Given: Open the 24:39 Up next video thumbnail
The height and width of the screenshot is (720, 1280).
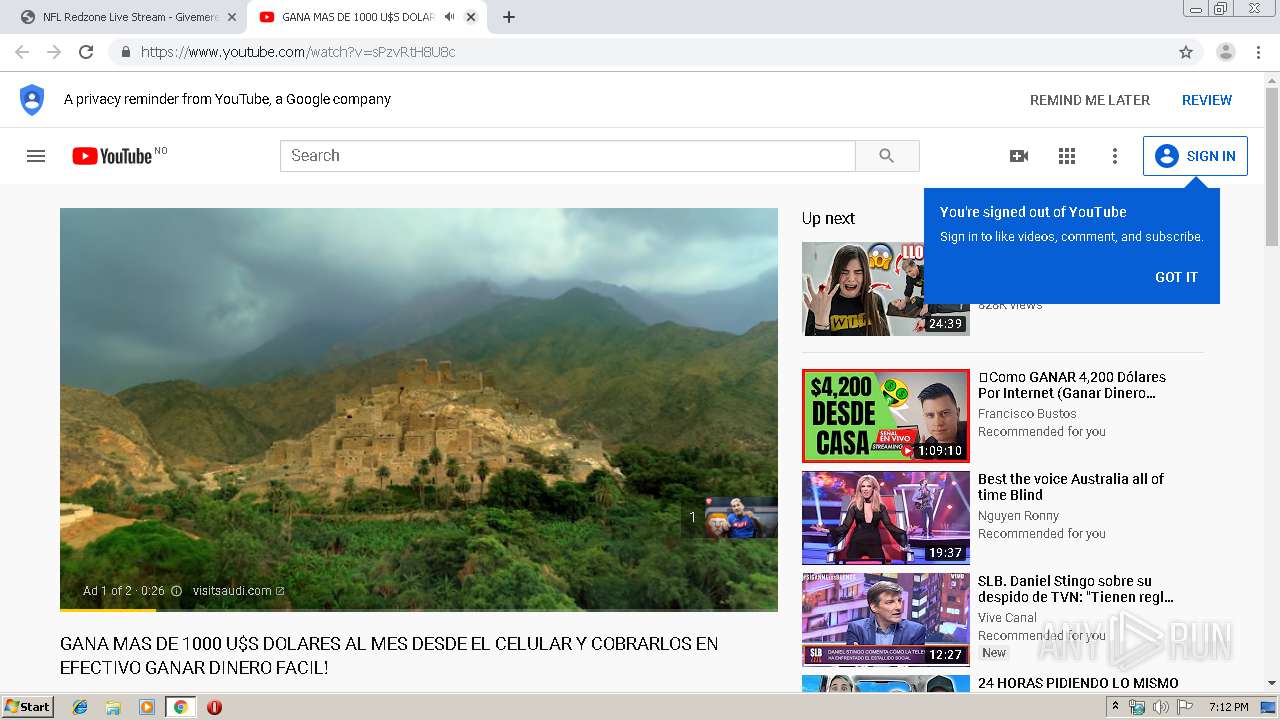Looking at the screenshot, I should coord(885,288).
